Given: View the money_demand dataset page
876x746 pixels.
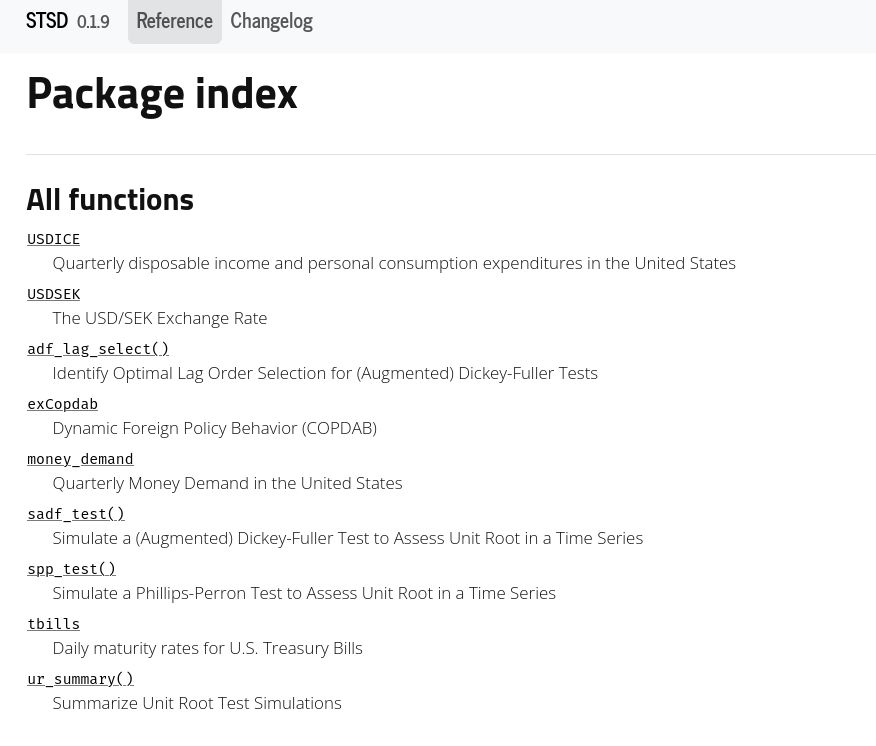Looking at the screenshot, I should 80,459.
